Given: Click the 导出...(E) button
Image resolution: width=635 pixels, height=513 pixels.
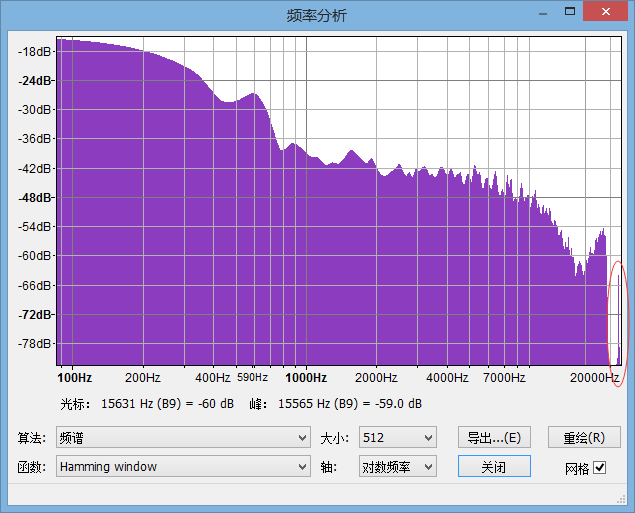Looking at the screenshot, I should [494, 438].
